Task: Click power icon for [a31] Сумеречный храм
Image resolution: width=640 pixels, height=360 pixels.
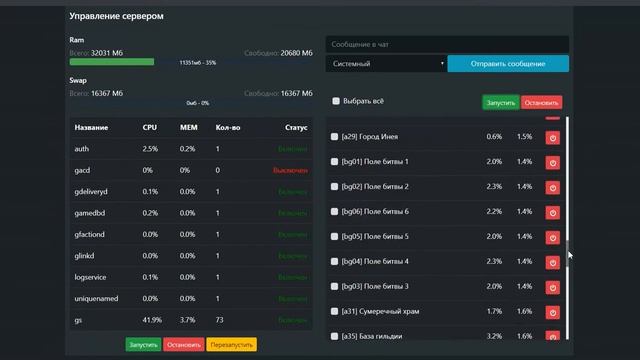Action: click(553, 313)
